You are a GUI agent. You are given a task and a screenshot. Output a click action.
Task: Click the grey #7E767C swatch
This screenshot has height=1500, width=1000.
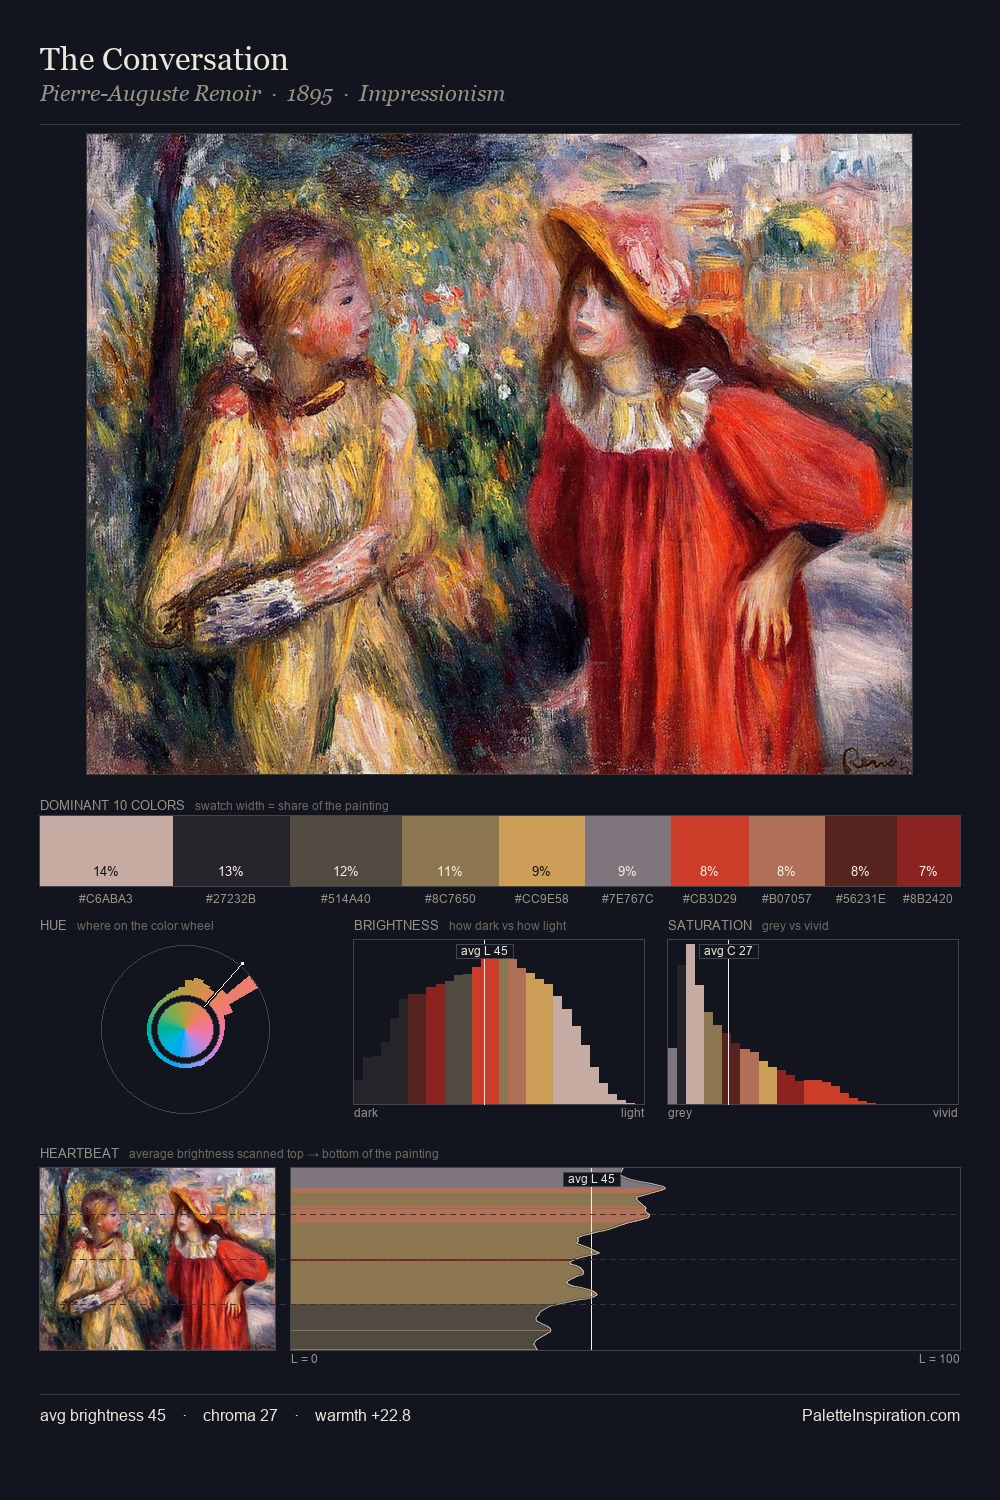click(x=627, y=851)
